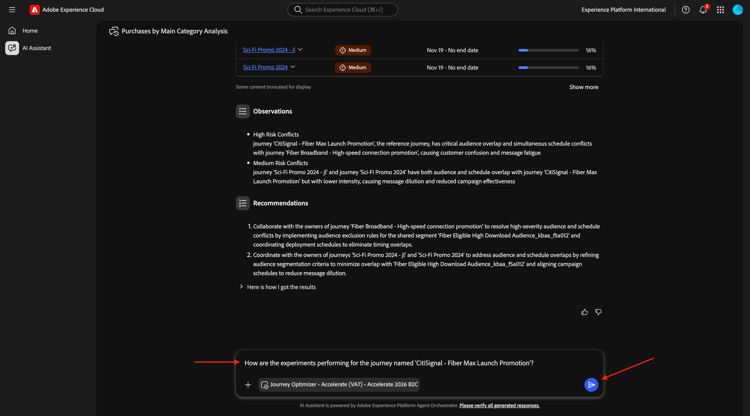
Task: Click the 'Observations' heading text
Action: [x=273, y=111]
